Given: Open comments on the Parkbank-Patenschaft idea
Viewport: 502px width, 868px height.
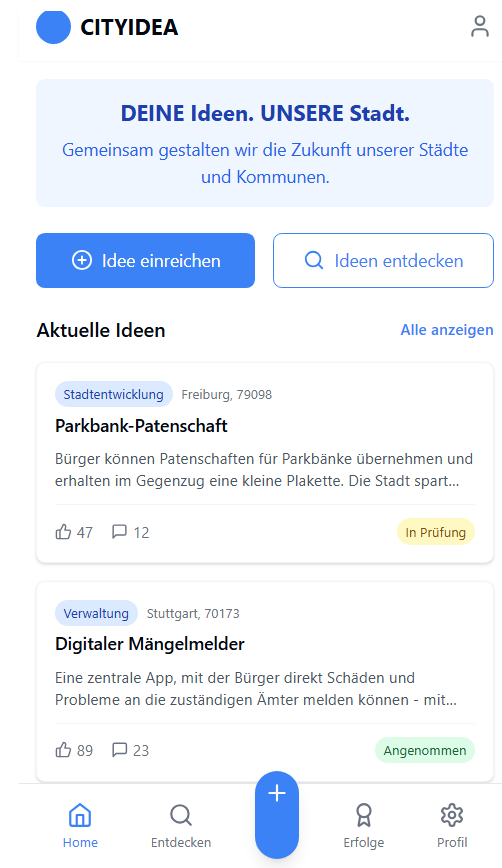Looking at the screenshot, I should pos(130,532).
